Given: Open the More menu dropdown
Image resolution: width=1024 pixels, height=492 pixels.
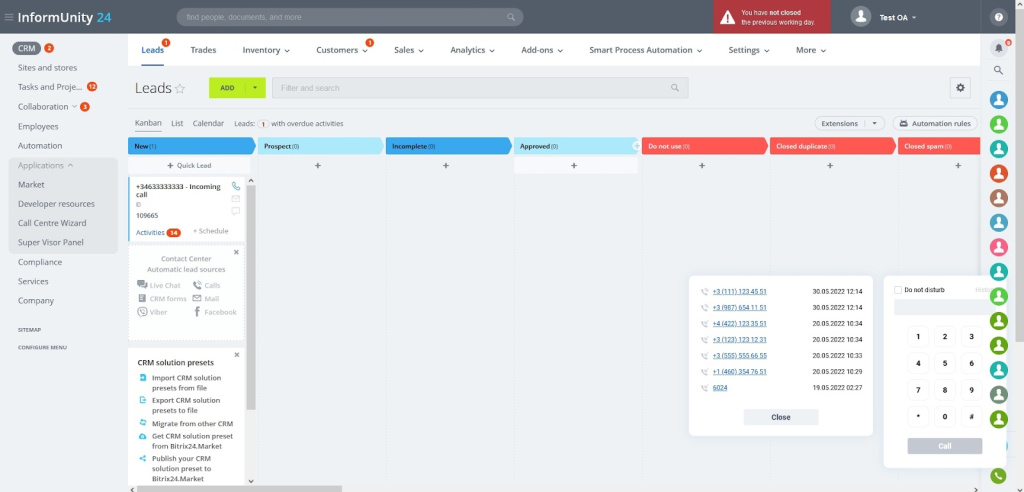Looking at the screenshot, I should [x=810, y=50].
